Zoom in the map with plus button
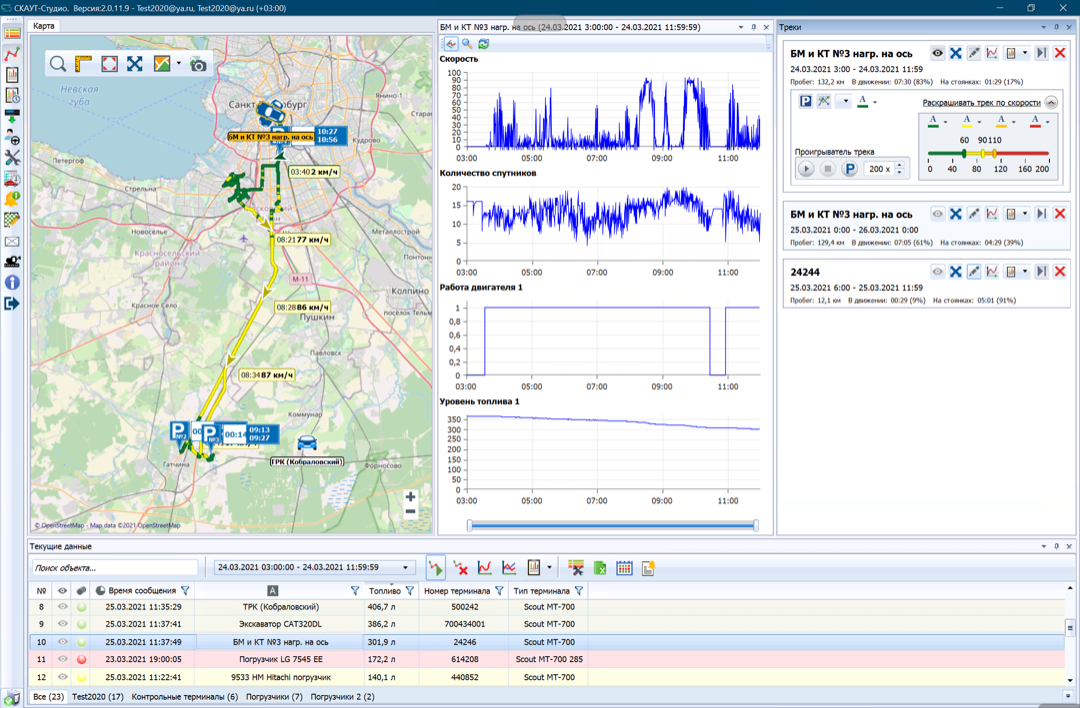This screenshot has height=708, width=1080. click(x=411, y=497)
